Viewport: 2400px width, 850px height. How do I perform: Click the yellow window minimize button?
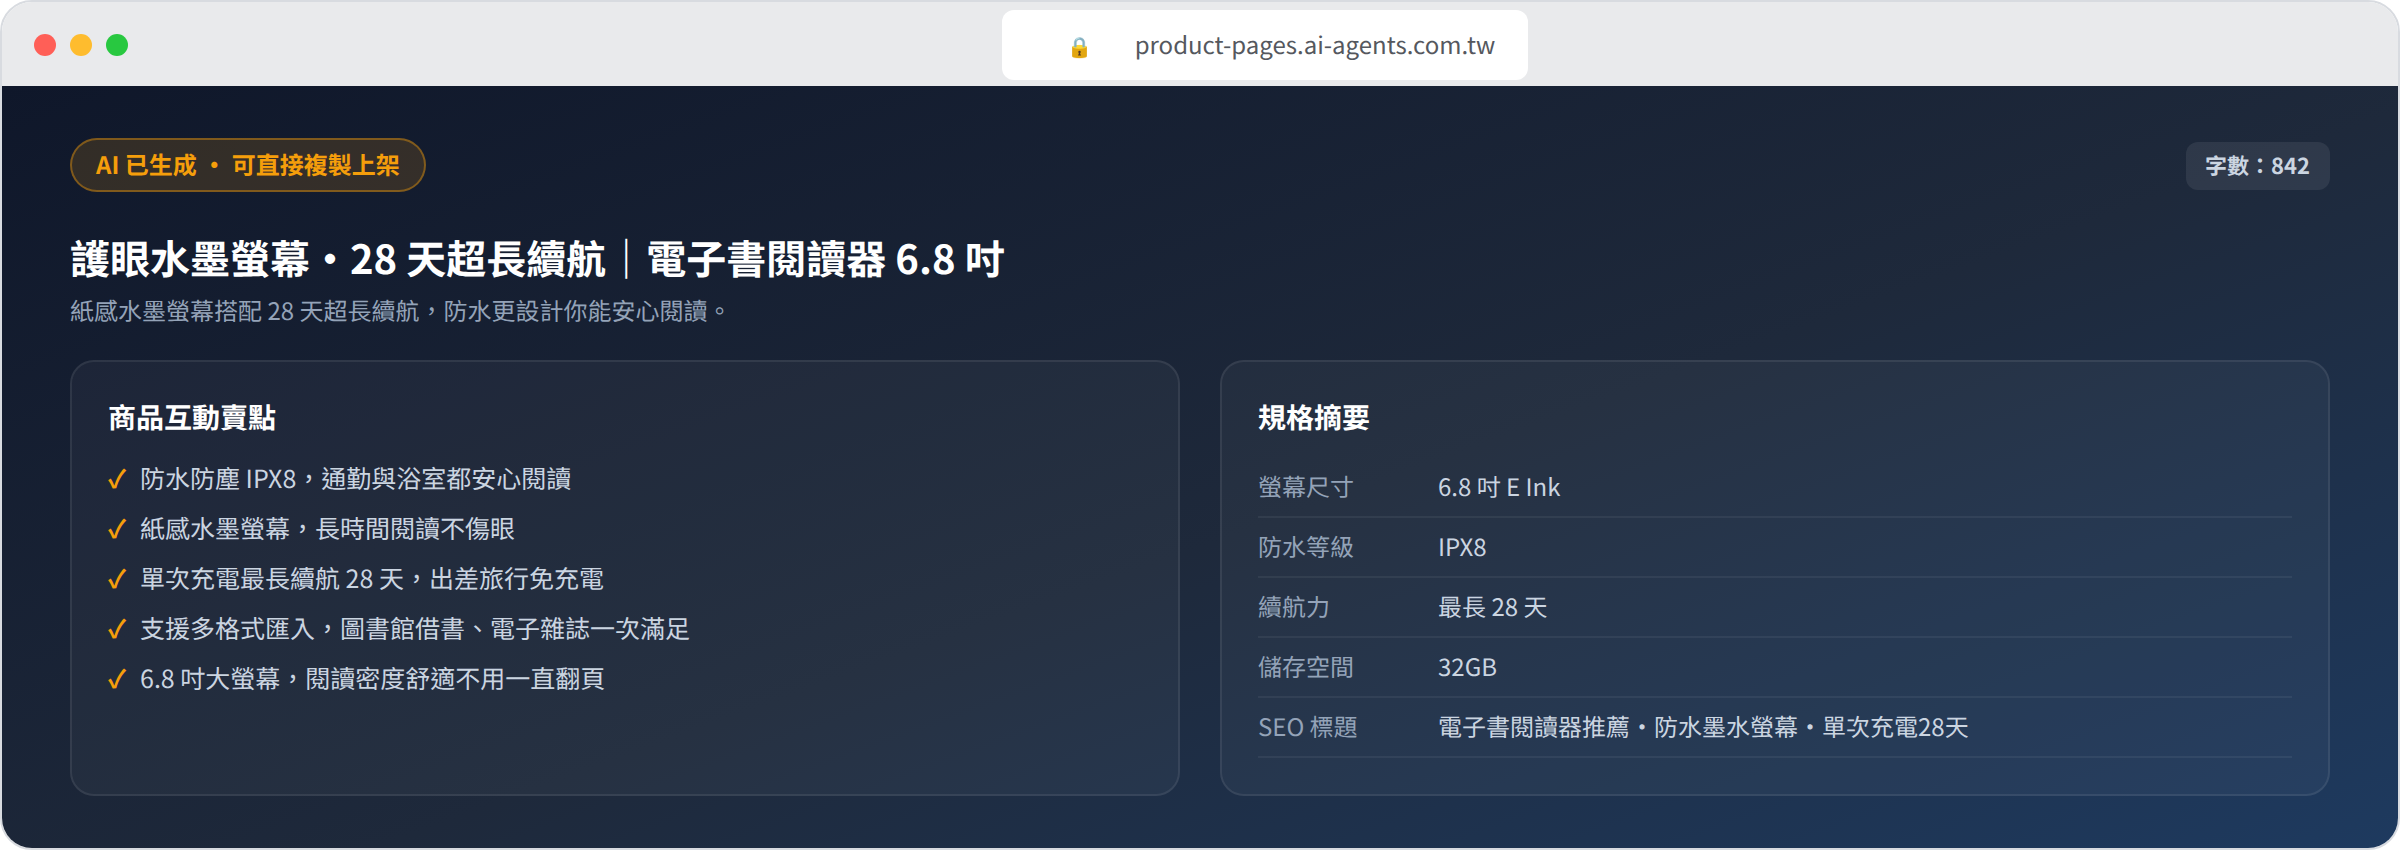(x=81, y=45)
